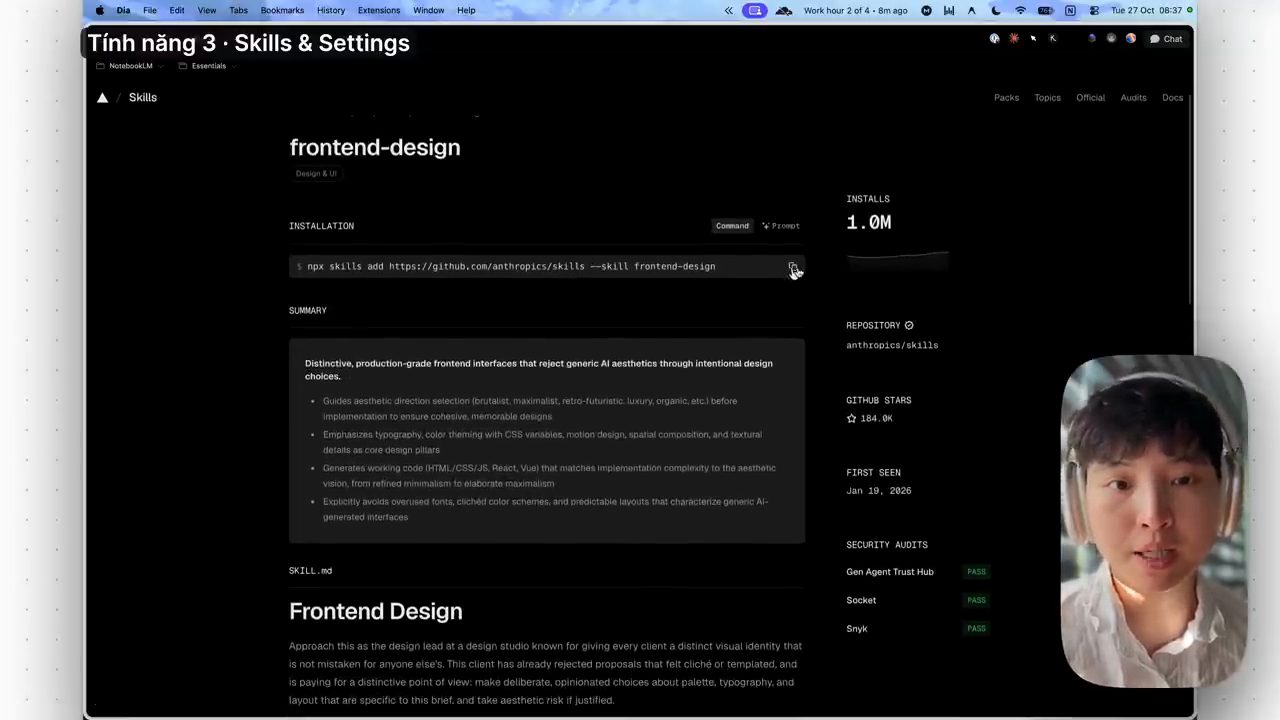Open the Official skills page
Screen dimensions: 1280x720
pyautogui.click(x=1090, y=98)
